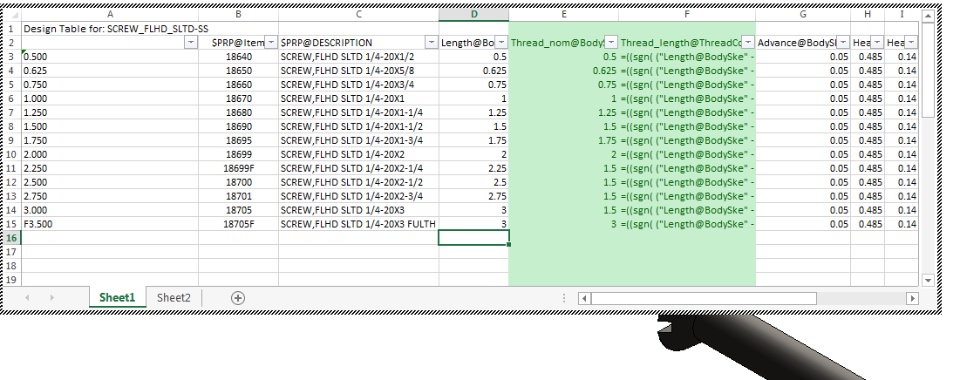This screenshot has height=380, width=960.
Task: Select Advance value 0.05 in row 10
Action: (803, 154)
